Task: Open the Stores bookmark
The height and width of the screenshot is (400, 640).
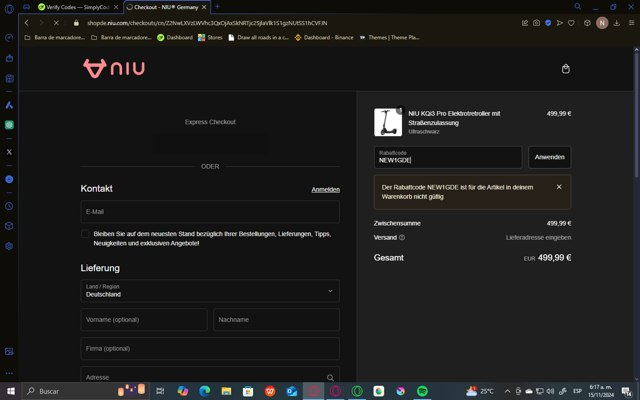Action: (210, 38)
